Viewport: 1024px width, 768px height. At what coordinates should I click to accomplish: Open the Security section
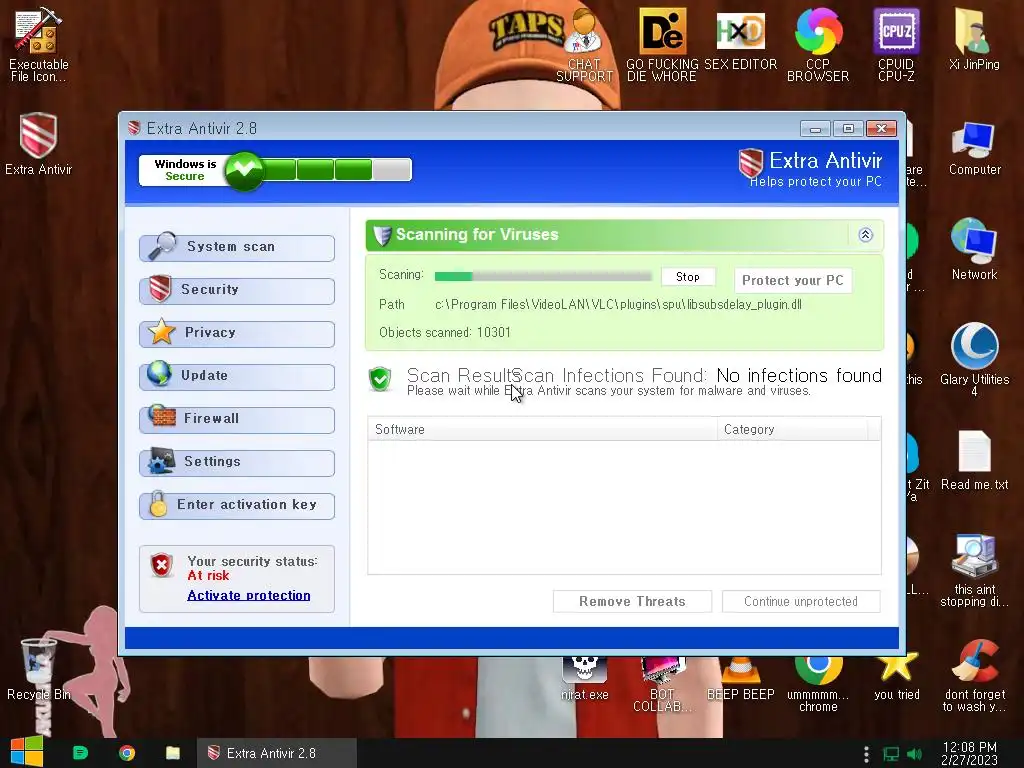[237, 291]
